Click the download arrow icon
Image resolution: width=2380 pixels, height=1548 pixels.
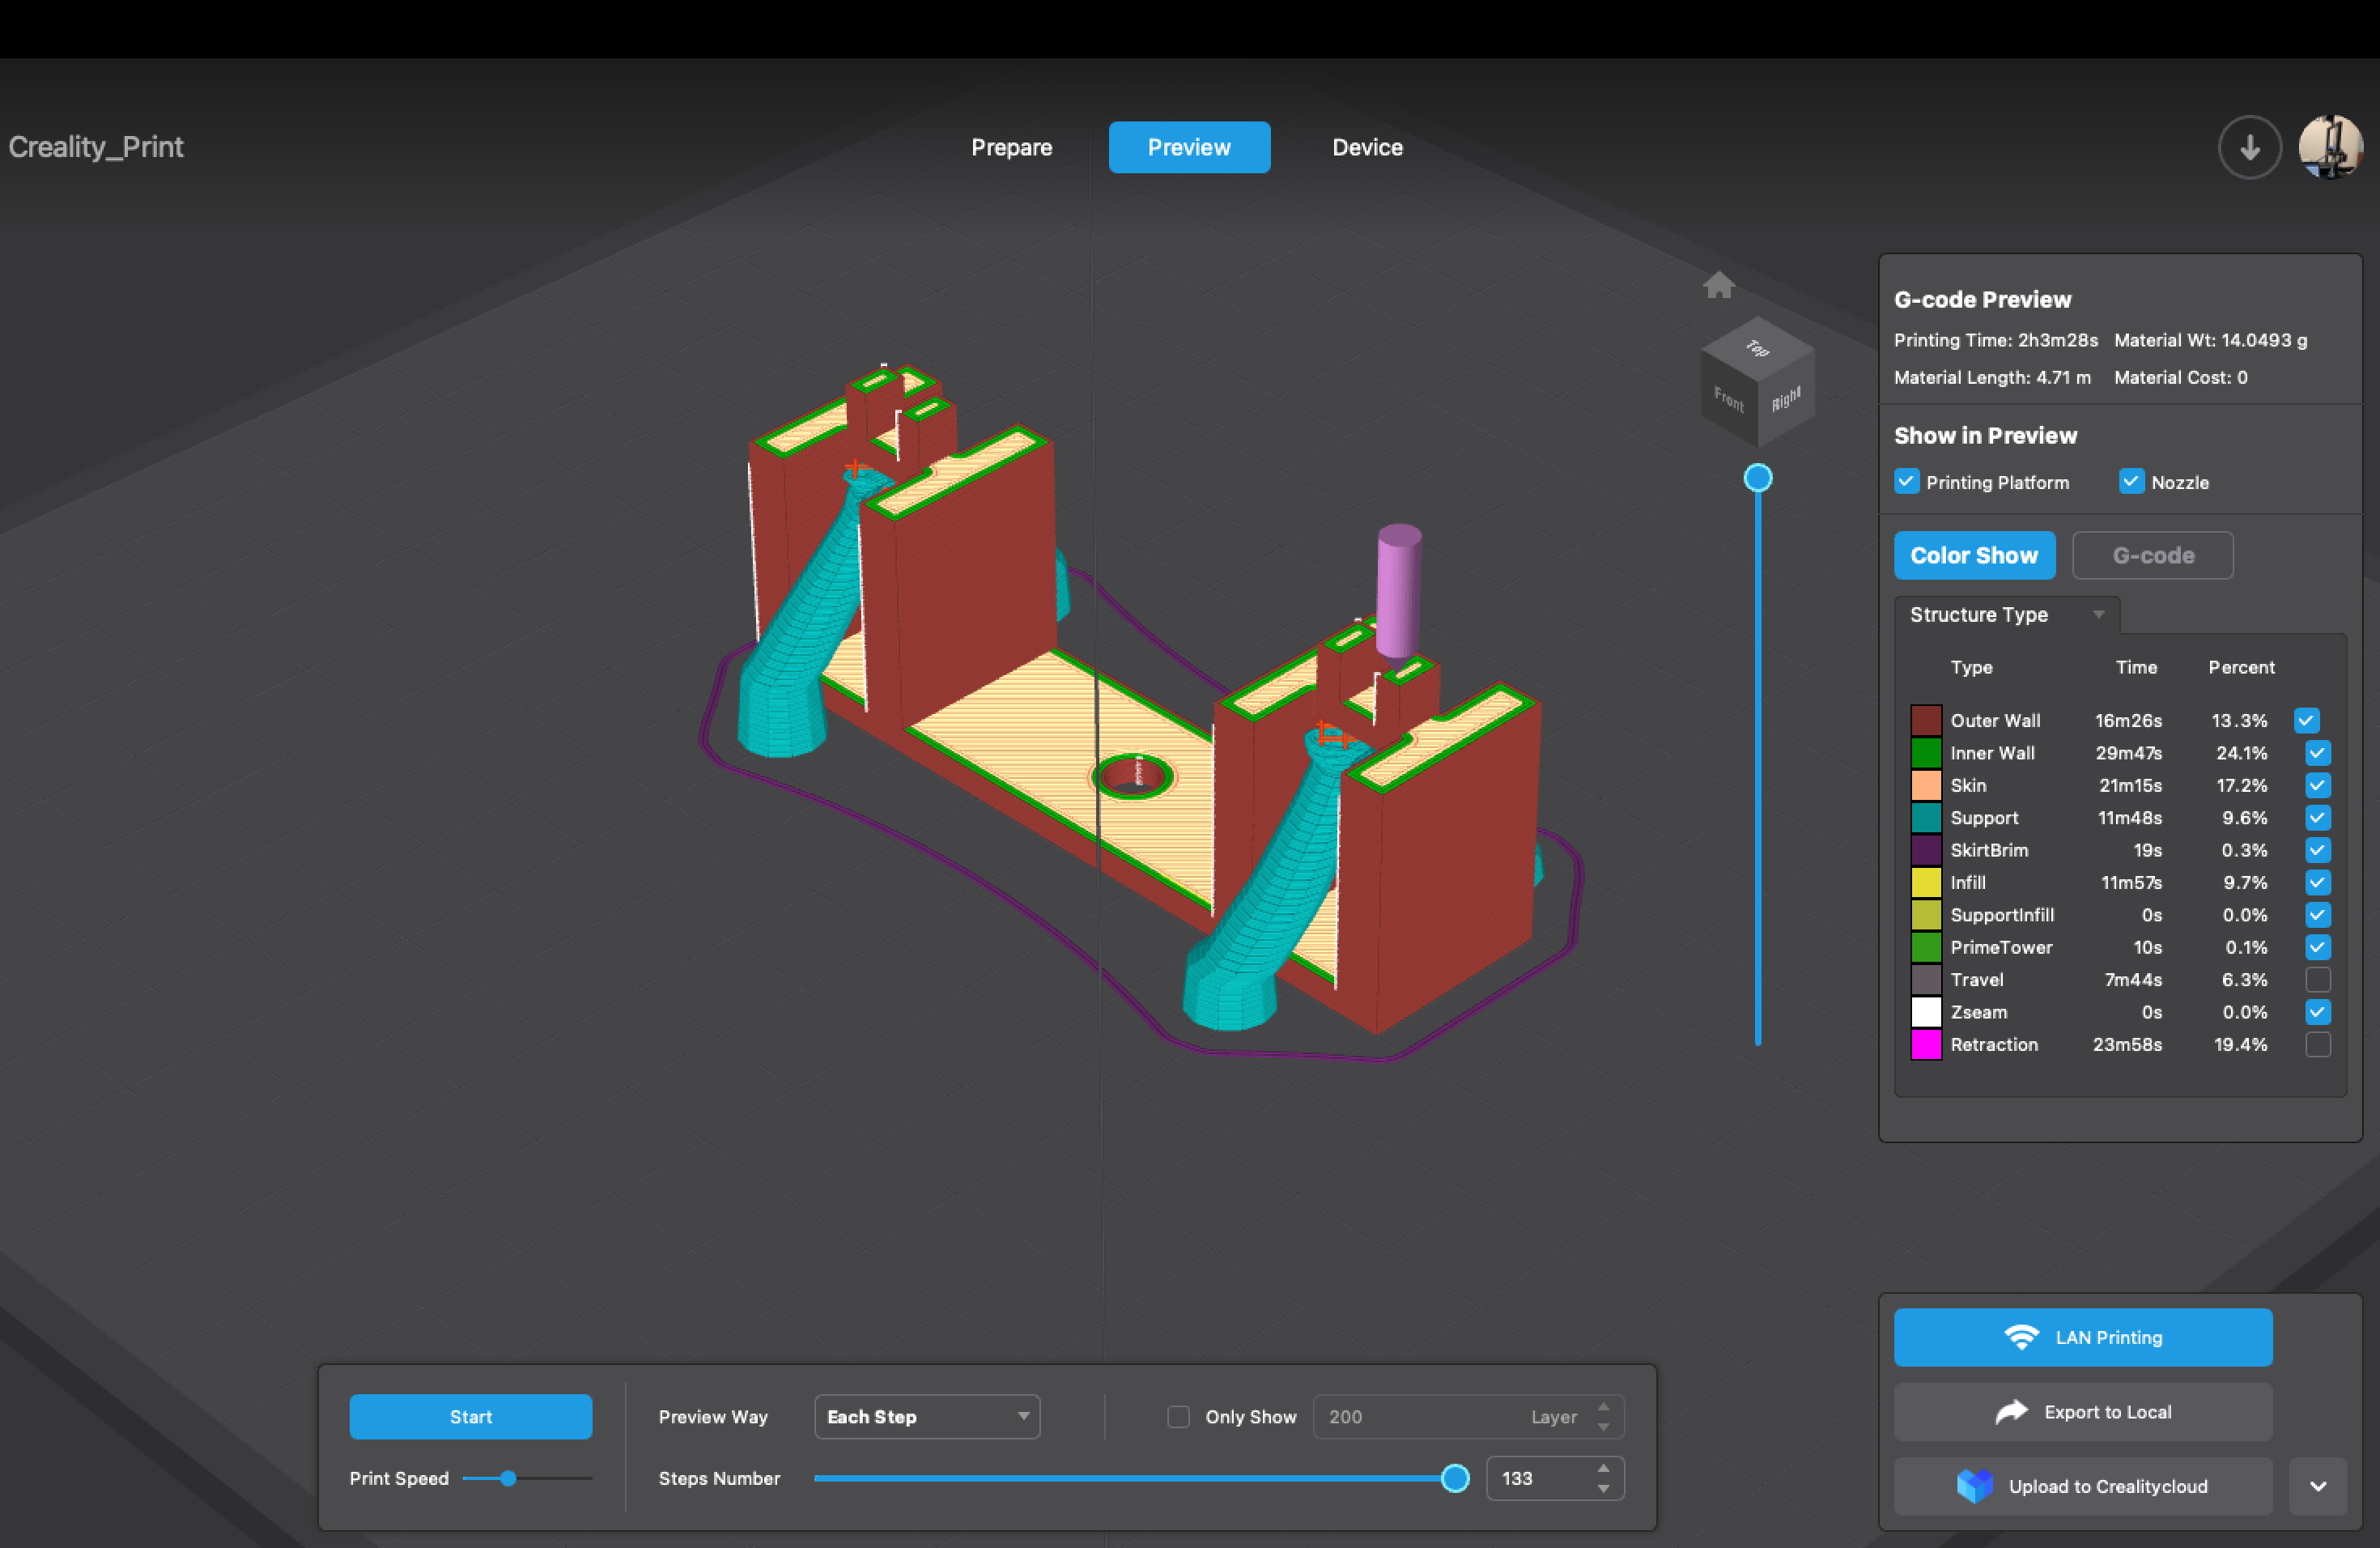click(x=2249, y=148)
